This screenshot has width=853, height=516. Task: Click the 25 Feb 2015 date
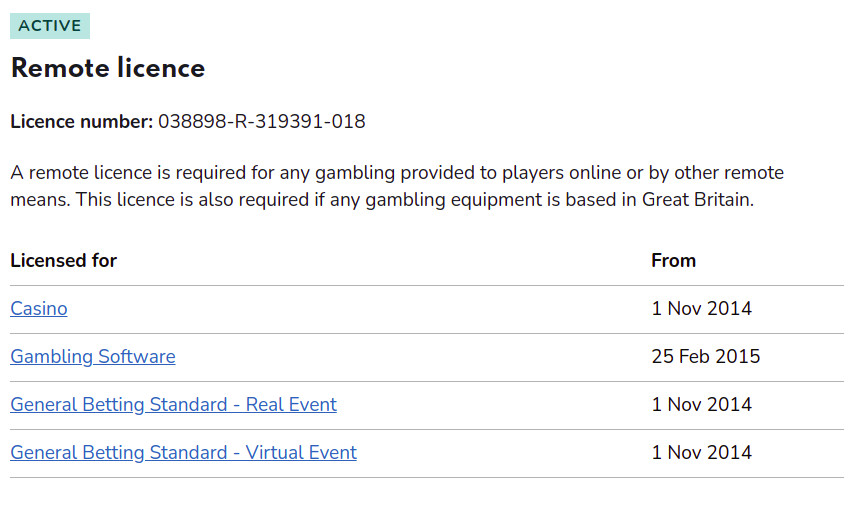(x=706, y=356)
